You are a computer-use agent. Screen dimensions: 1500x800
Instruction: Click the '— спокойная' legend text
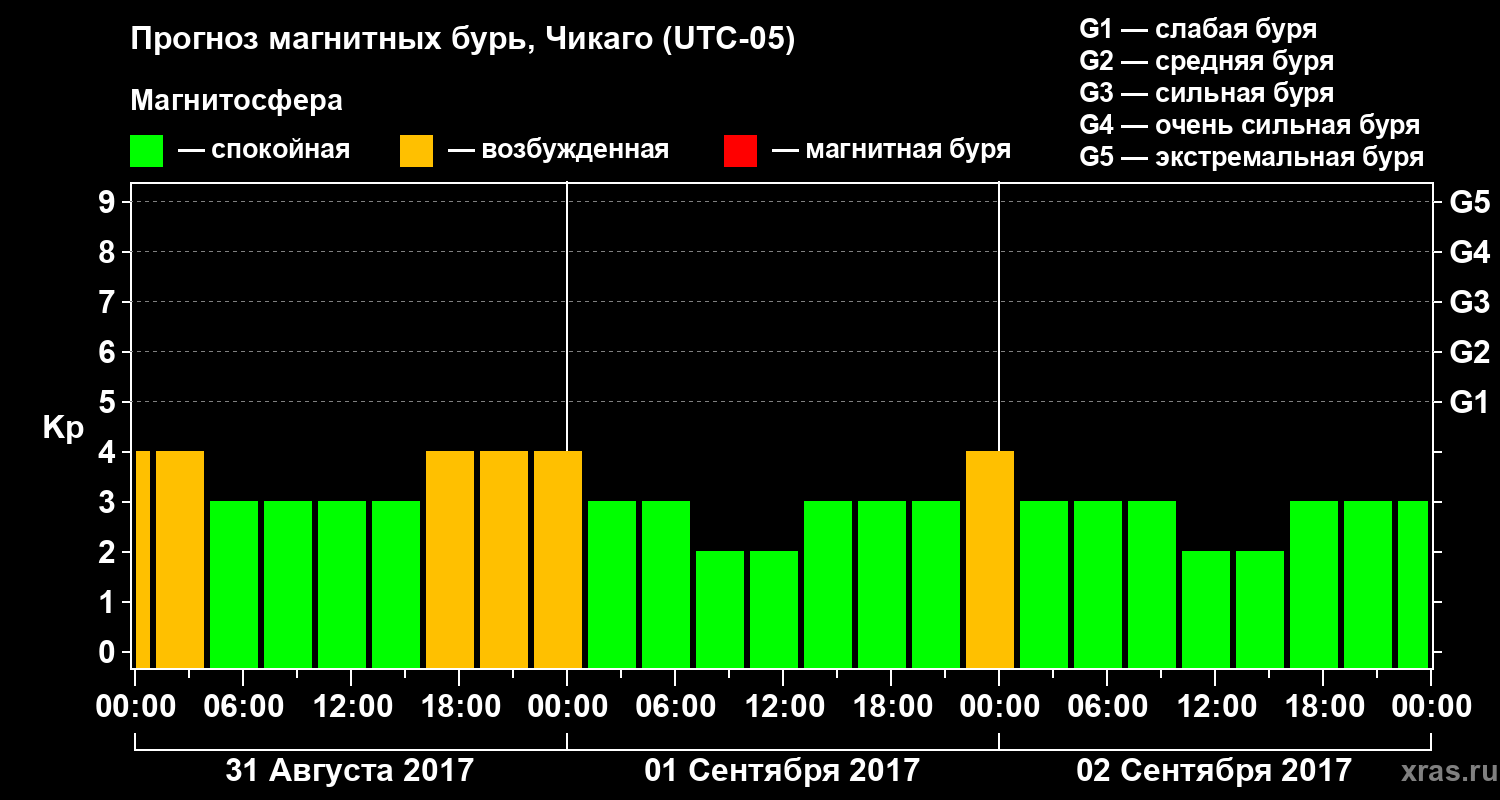pyautogui.click(x=264, y=151)
